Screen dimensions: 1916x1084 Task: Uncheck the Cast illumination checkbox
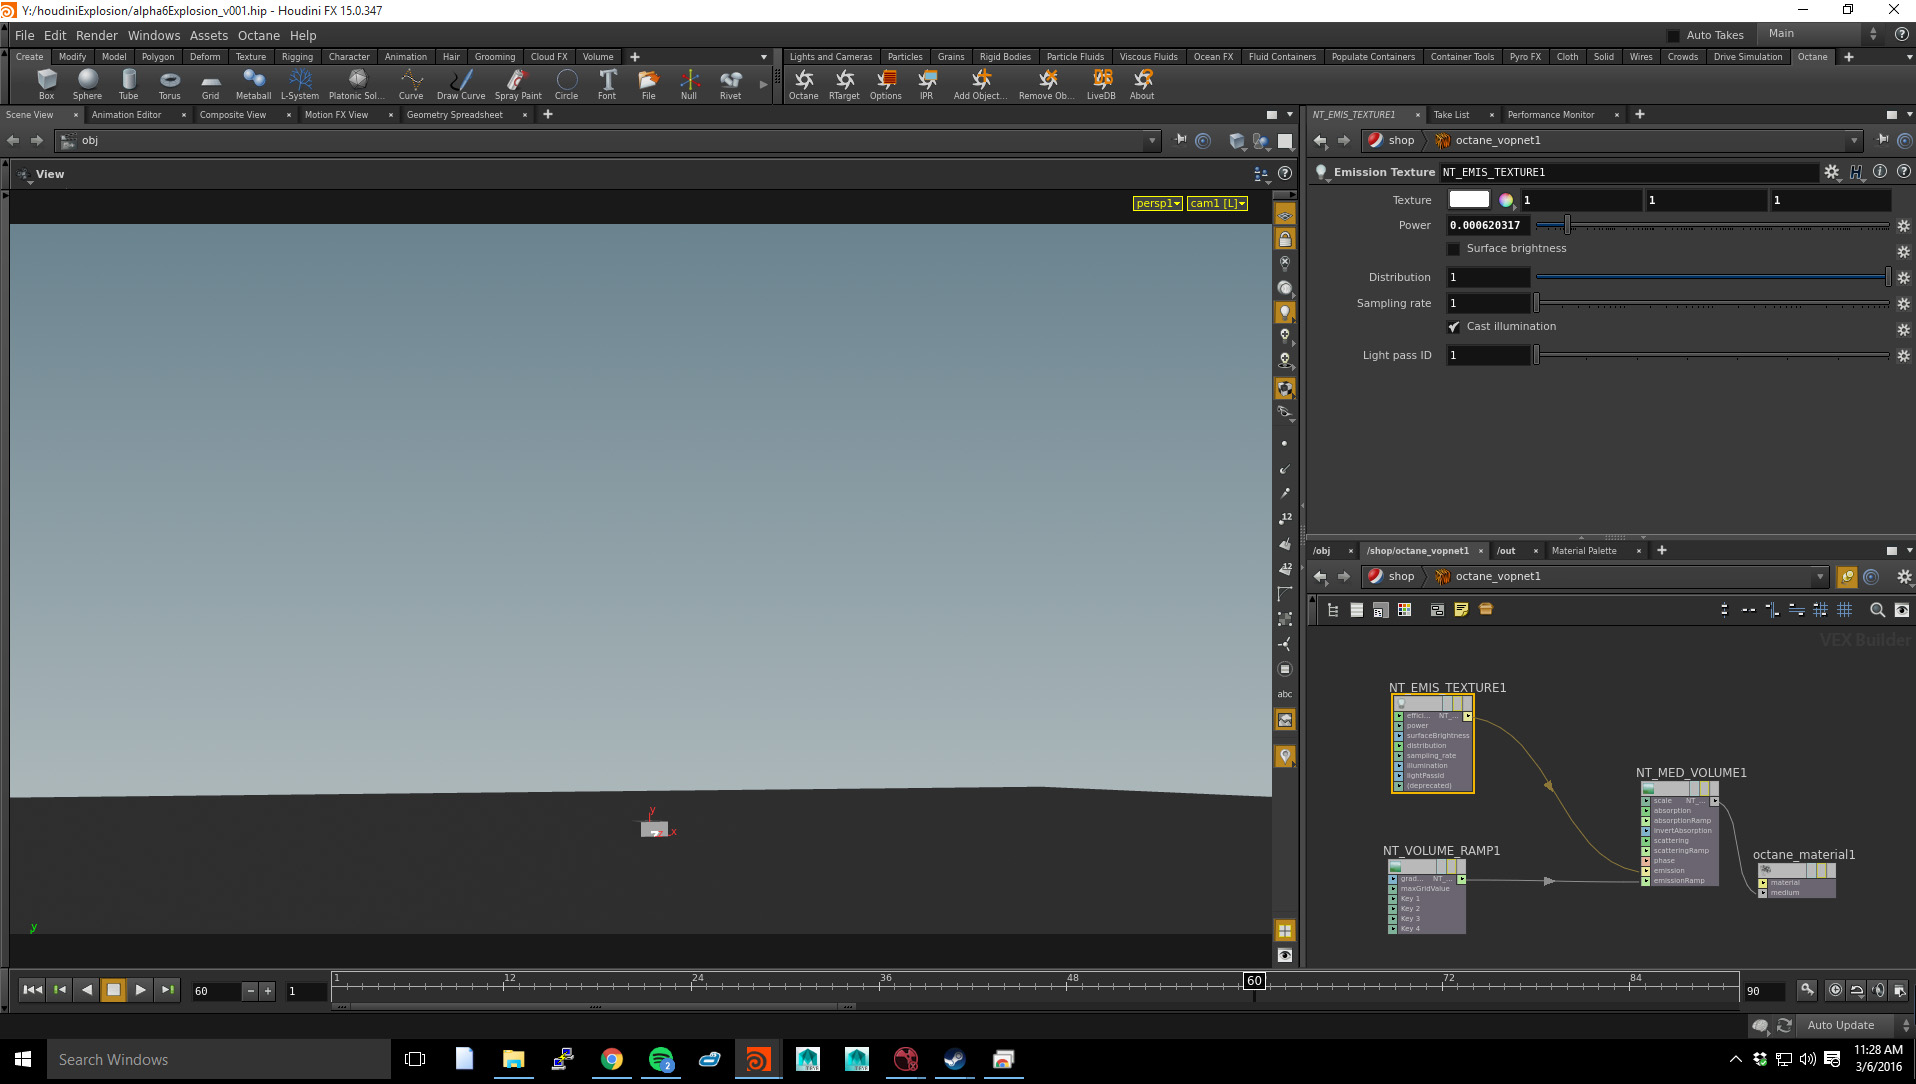tap(1454, 327)
